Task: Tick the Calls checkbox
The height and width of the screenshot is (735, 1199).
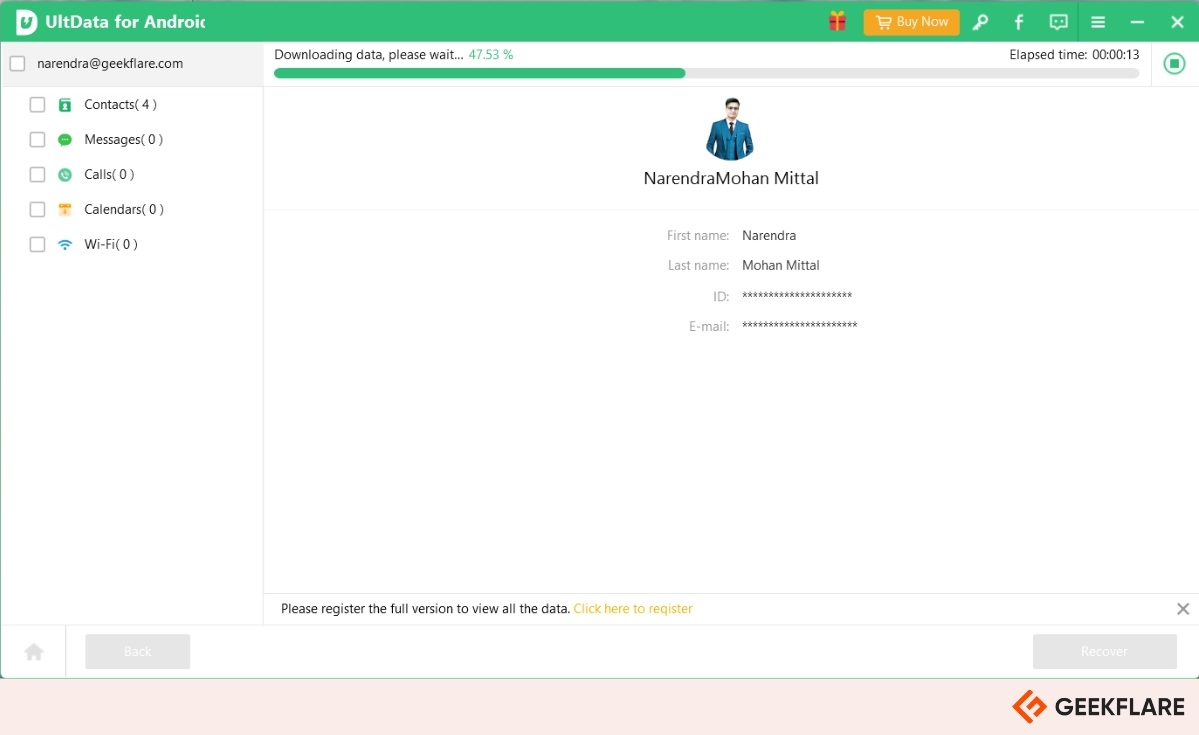Action: click(x=37, y=174)
